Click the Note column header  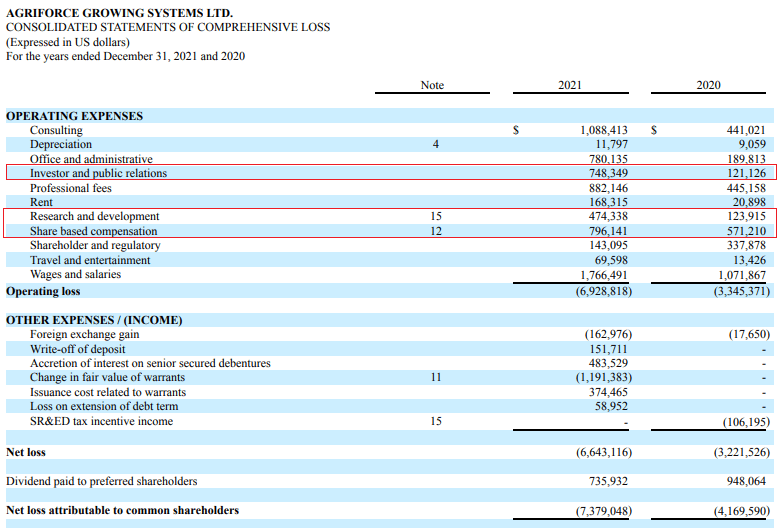[432, 85]
